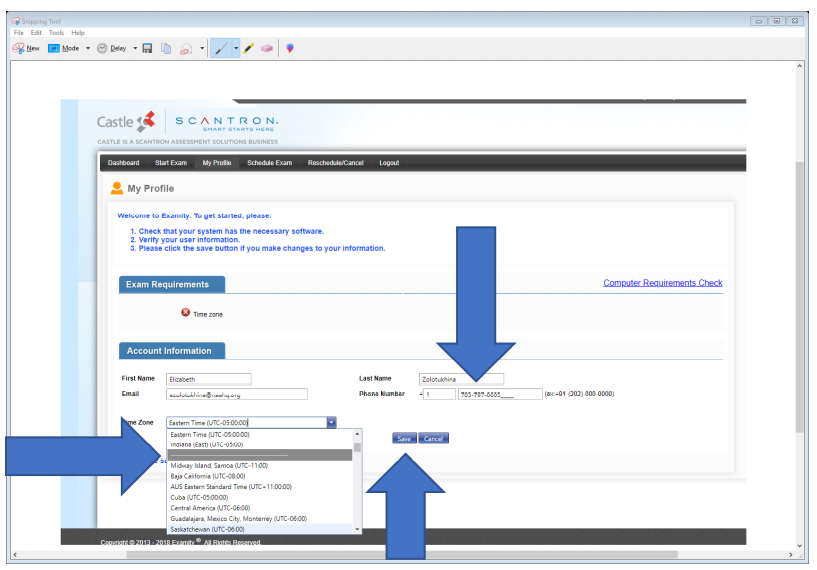Image resolution: width=817 pixels, height=570 pixels.
Task: Open the Schedule Exam tab
Action: [x=269, y=163]
